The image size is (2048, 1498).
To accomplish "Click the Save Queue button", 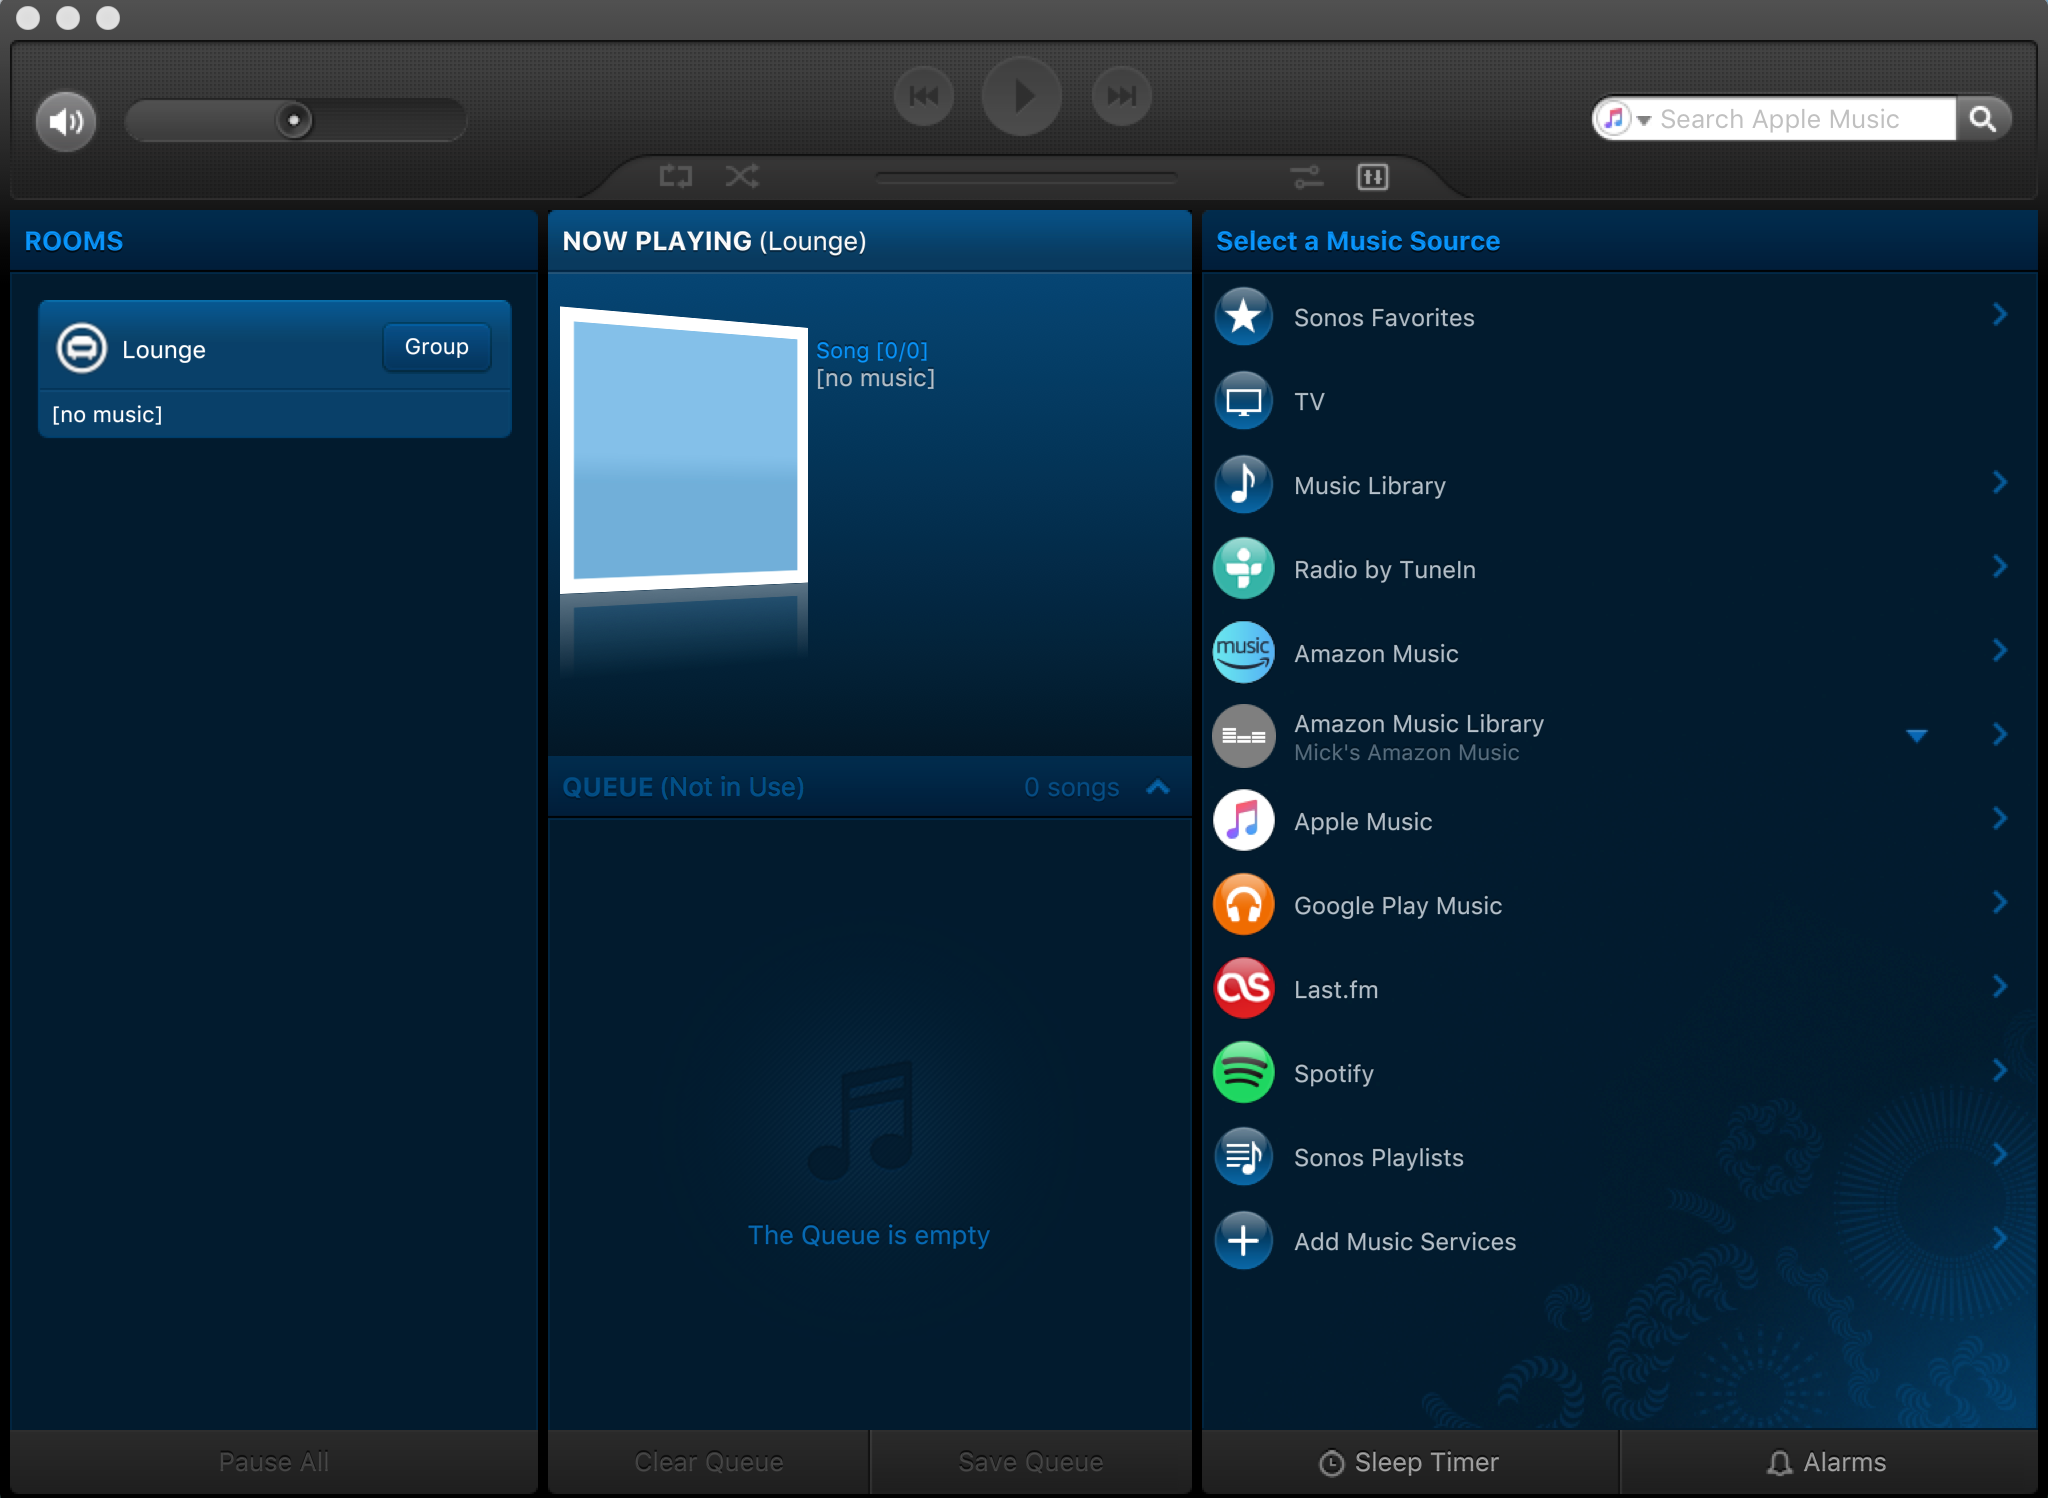I will tap(1031, 1462).
